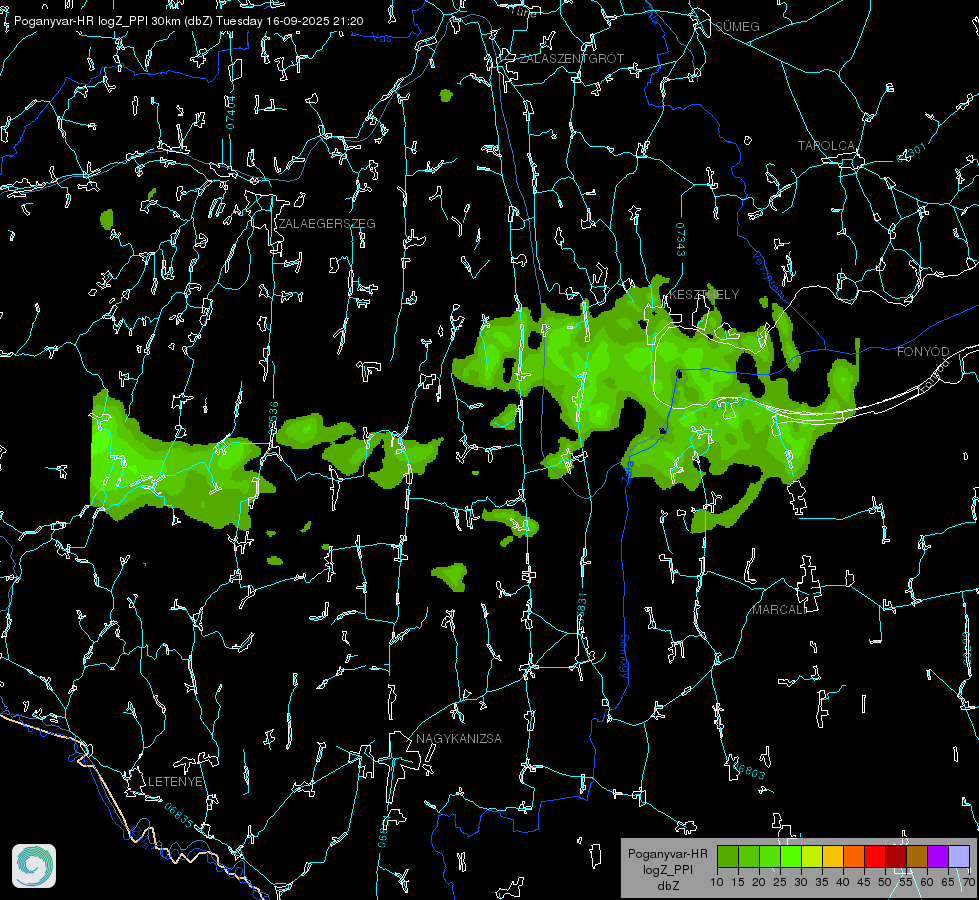Click the 06835 route label
Screen dimensions: 979x900
pos(179,815)
